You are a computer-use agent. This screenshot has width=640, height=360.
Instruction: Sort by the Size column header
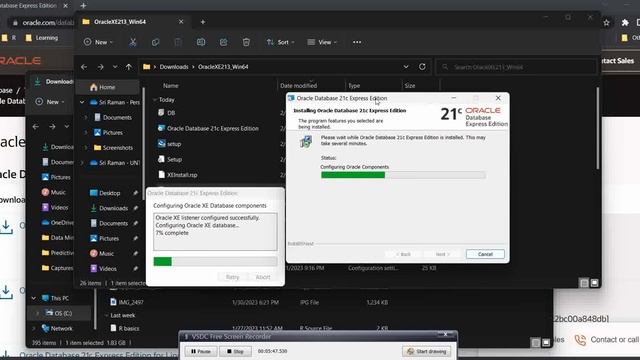[410, 86]
